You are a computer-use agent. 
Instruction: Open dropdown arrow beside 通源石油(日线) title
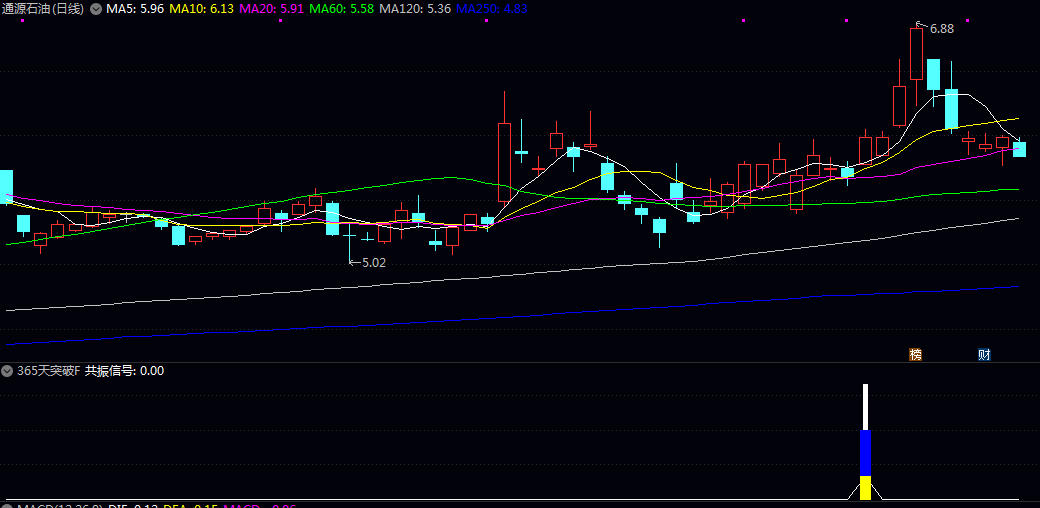click(x=96, y=9)
